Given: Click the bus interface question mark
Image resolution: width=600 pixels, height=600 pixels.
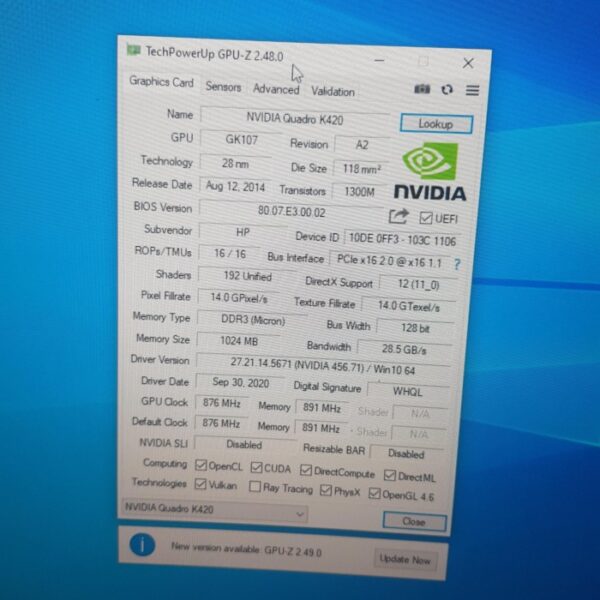Looking at the screenshot, I should (457, 264).
